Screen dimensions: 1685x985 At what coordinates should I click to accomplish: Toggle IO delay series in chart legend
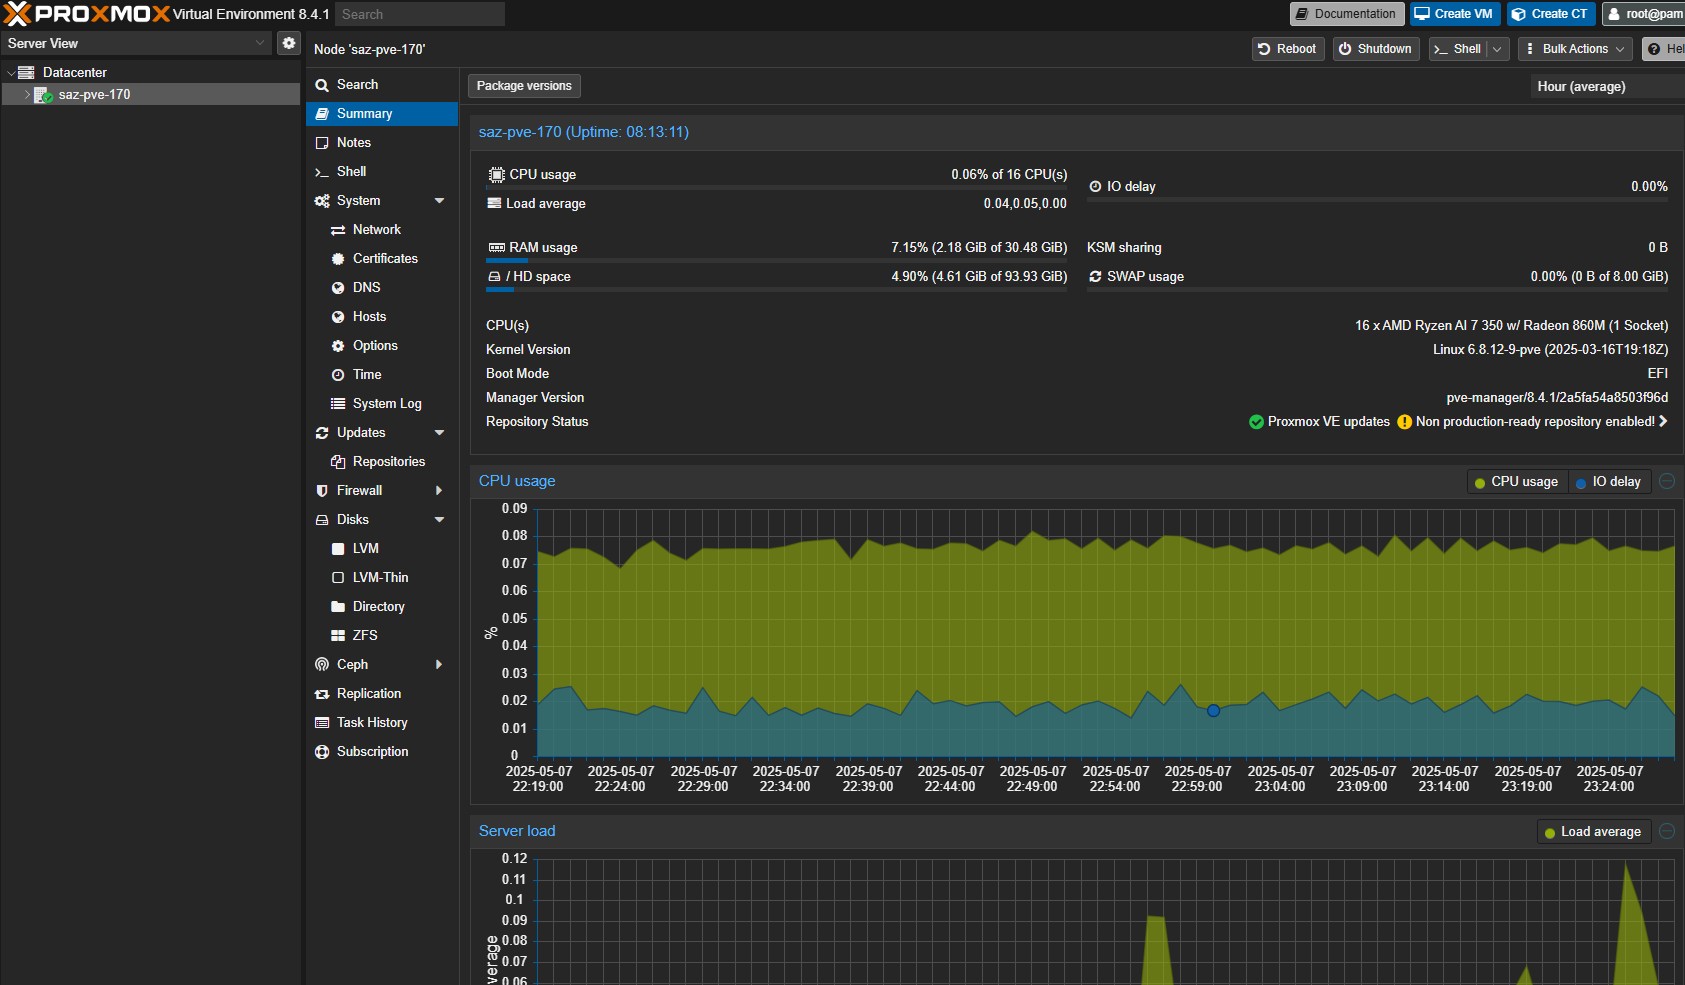point(1608,482)
